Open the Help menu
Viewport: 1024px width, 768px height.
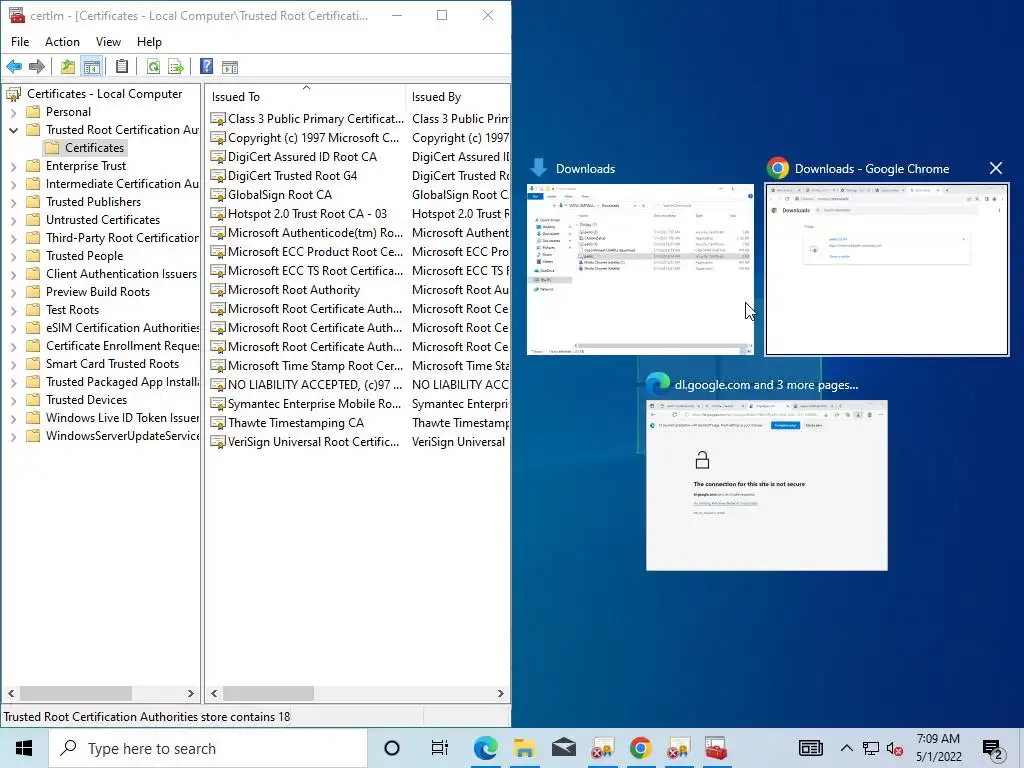tap(149, 42)
